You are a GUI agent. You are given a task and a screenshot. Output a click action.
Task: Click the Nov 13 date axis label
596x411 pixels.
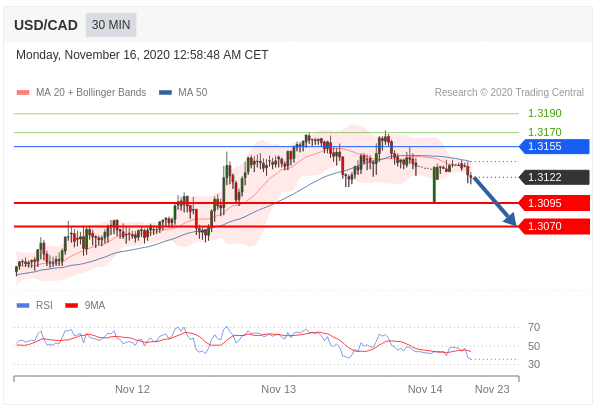pos(279,389)
